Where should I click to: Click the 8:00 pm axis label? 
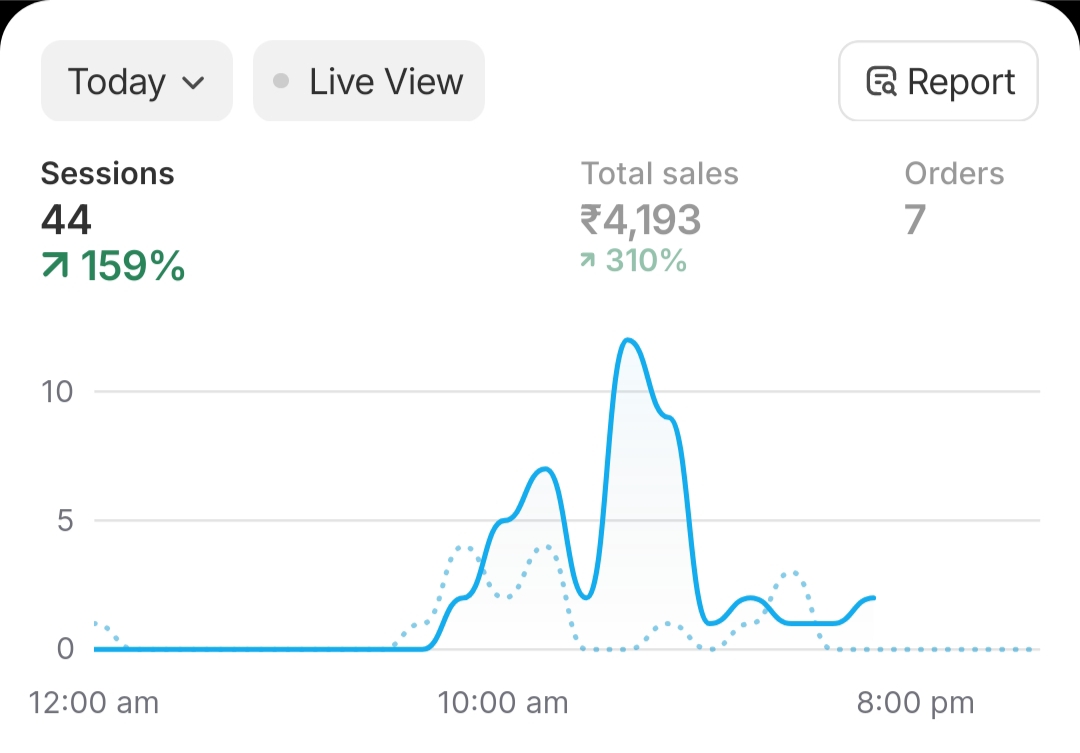pyautogui.click(x=915, y=703)
